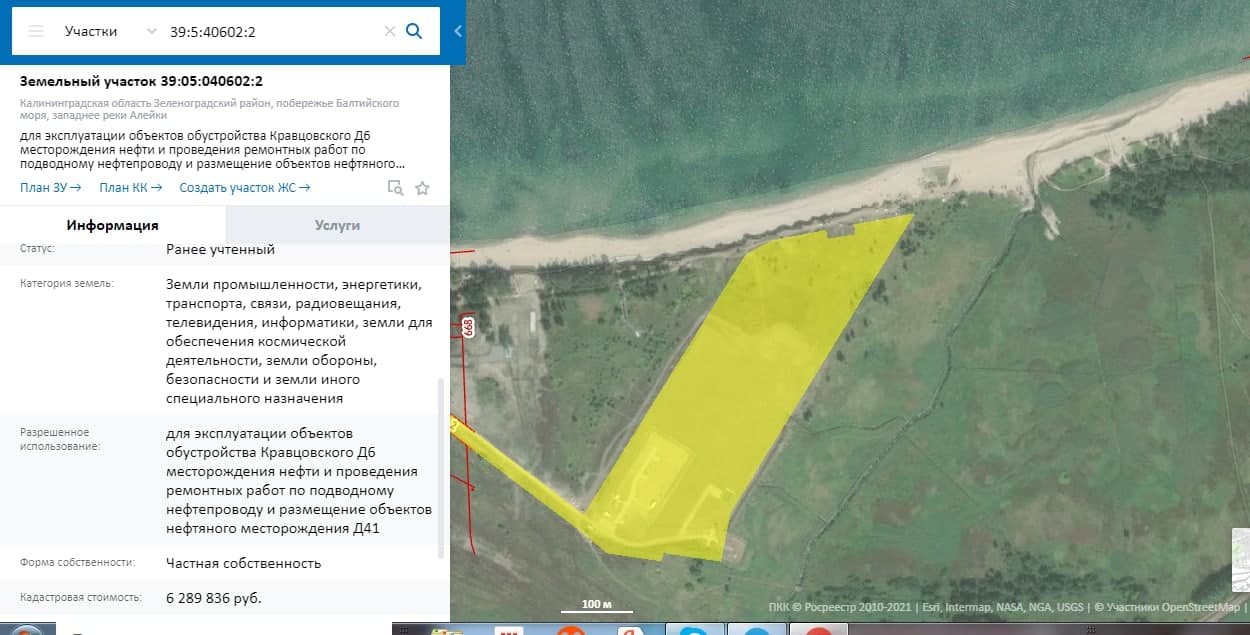
Task: Open the План ЗУ link
Action: 50,188
